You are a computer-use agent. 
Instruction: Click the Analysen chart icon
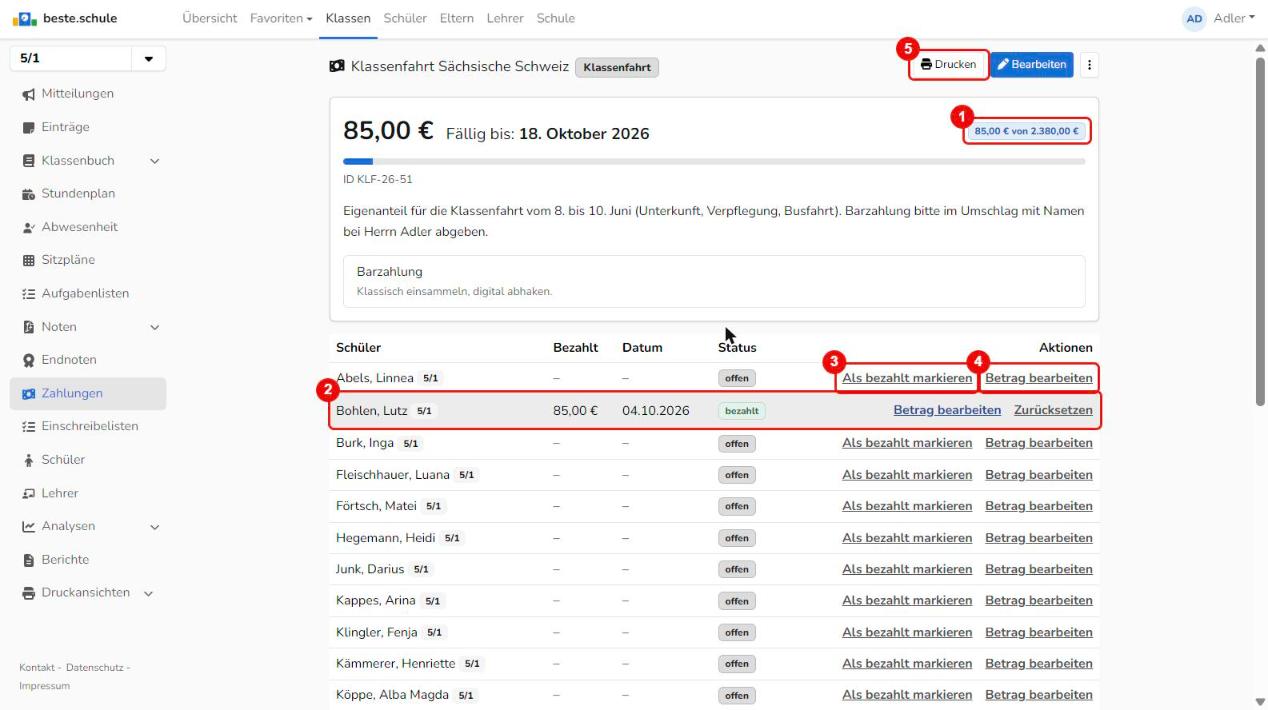click(x=27, y=526)
